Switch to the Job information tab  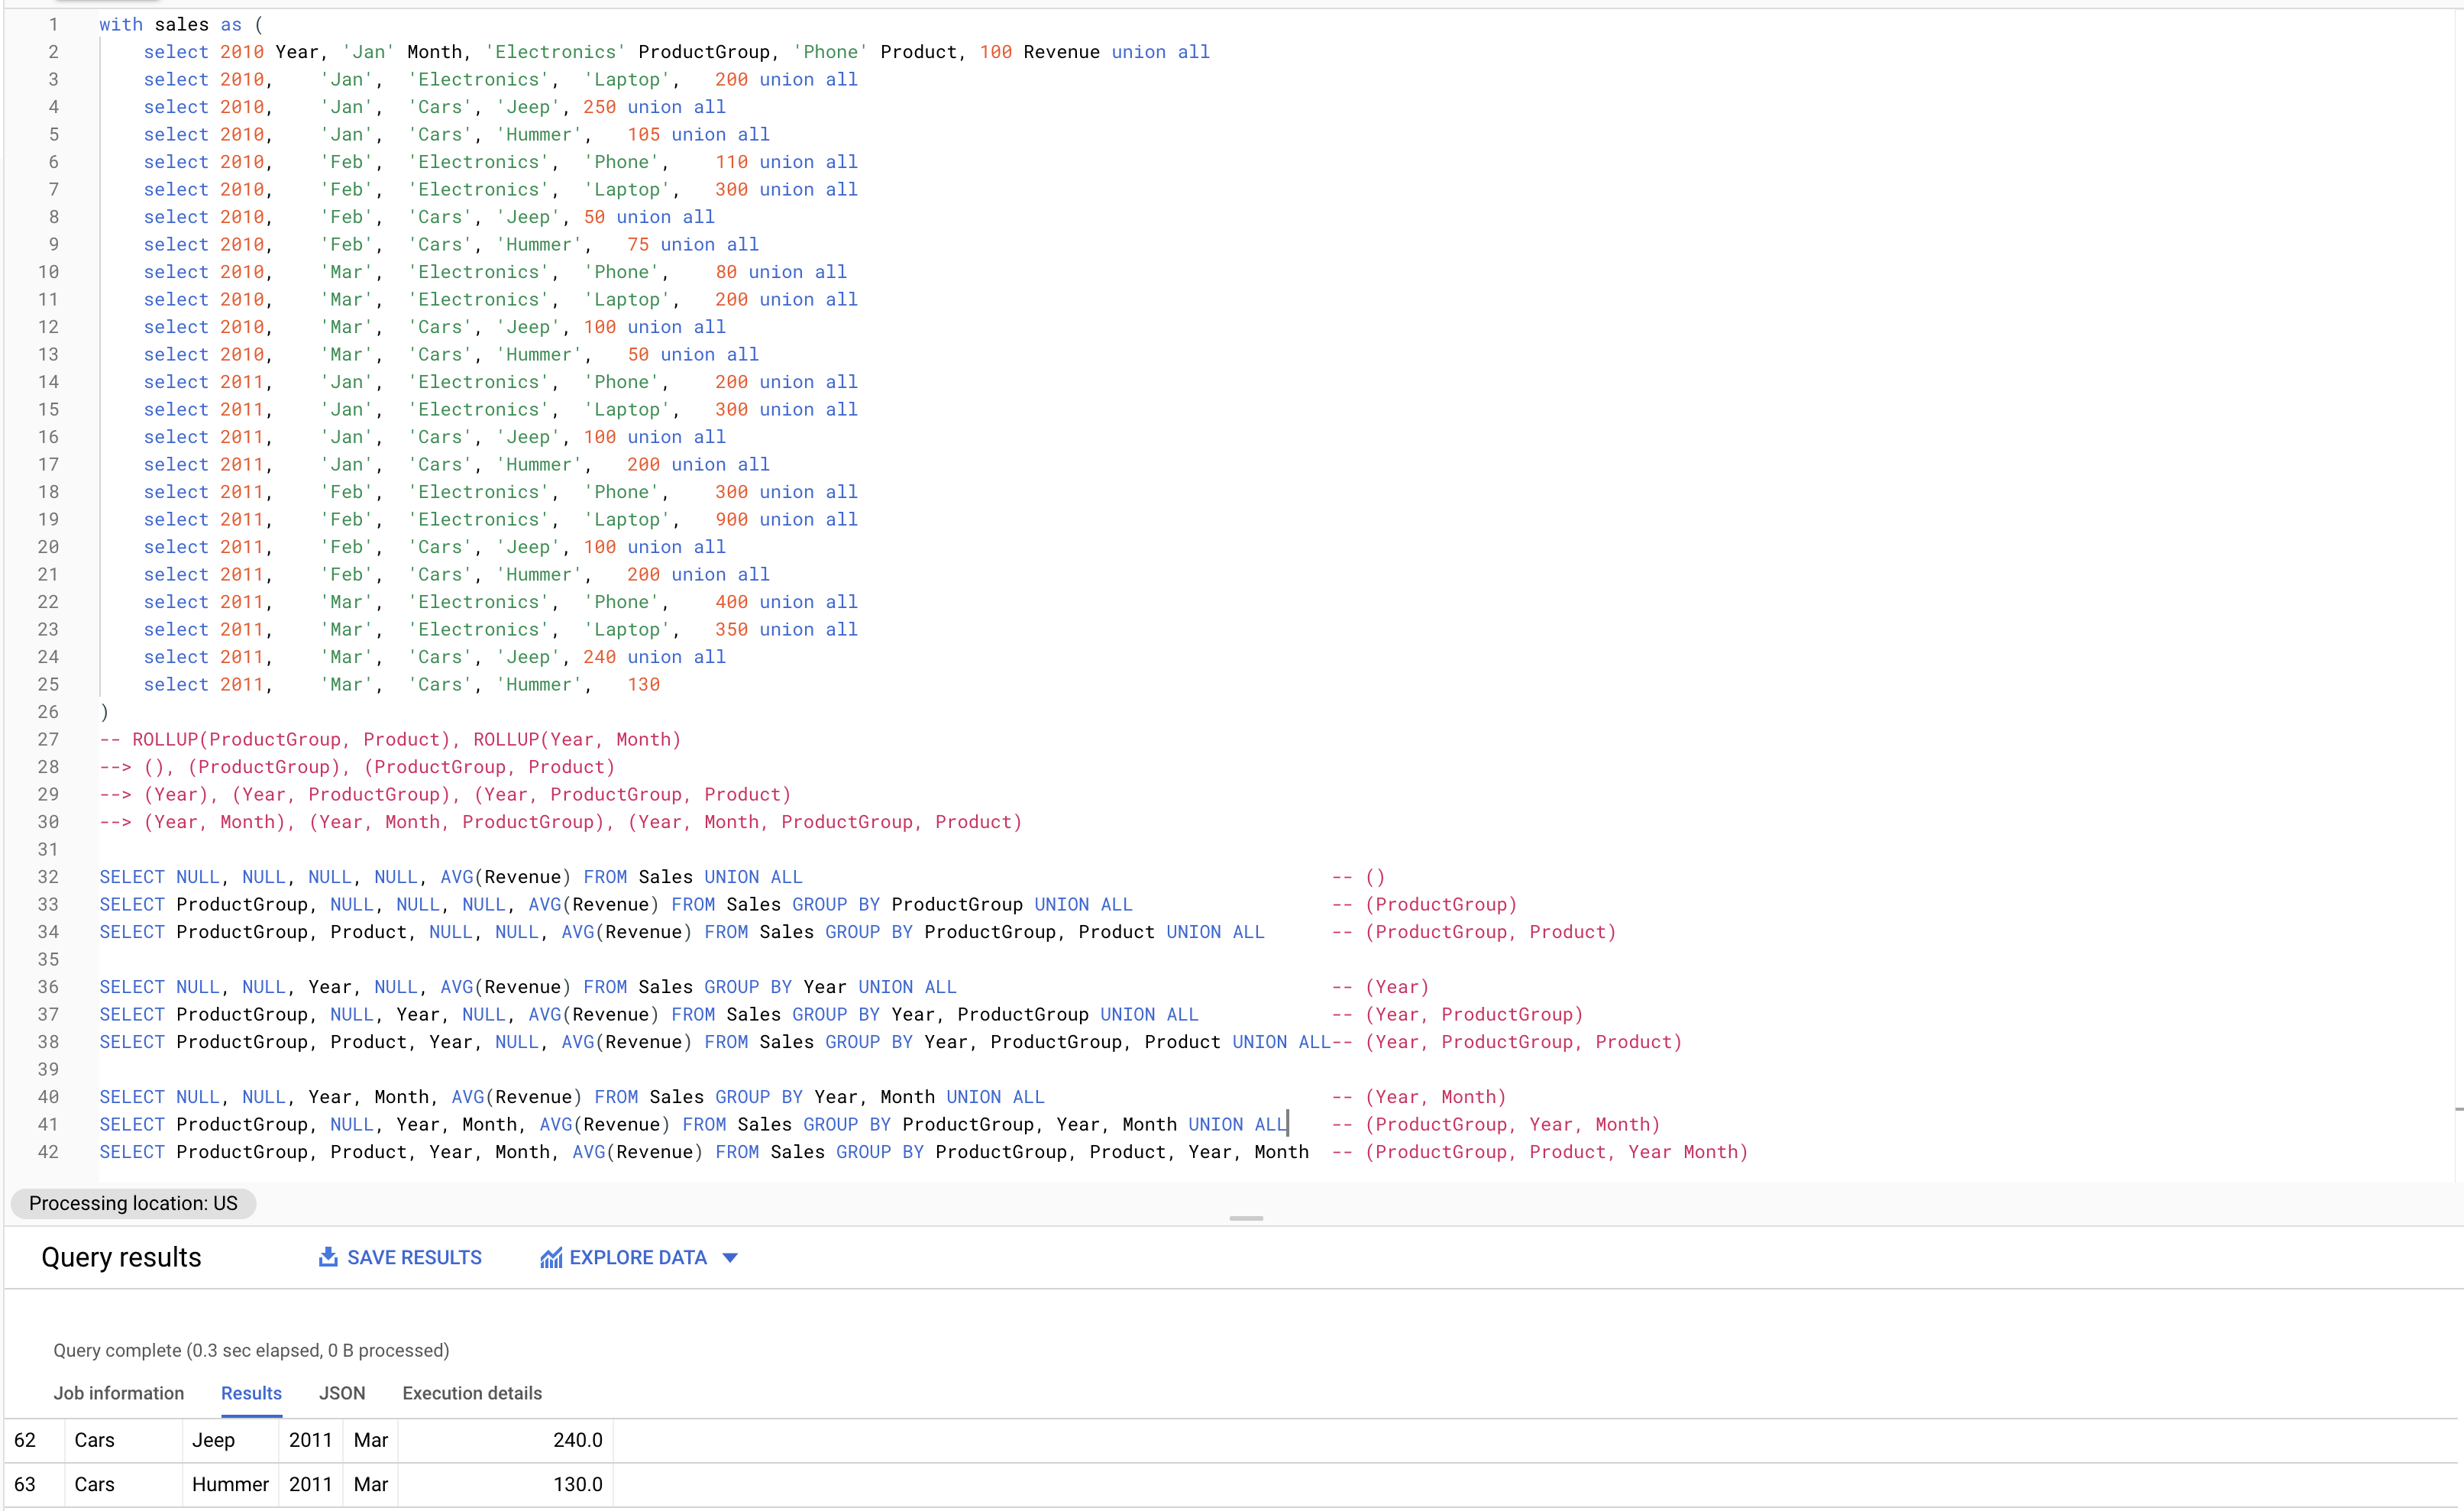tap(119, 1393)
